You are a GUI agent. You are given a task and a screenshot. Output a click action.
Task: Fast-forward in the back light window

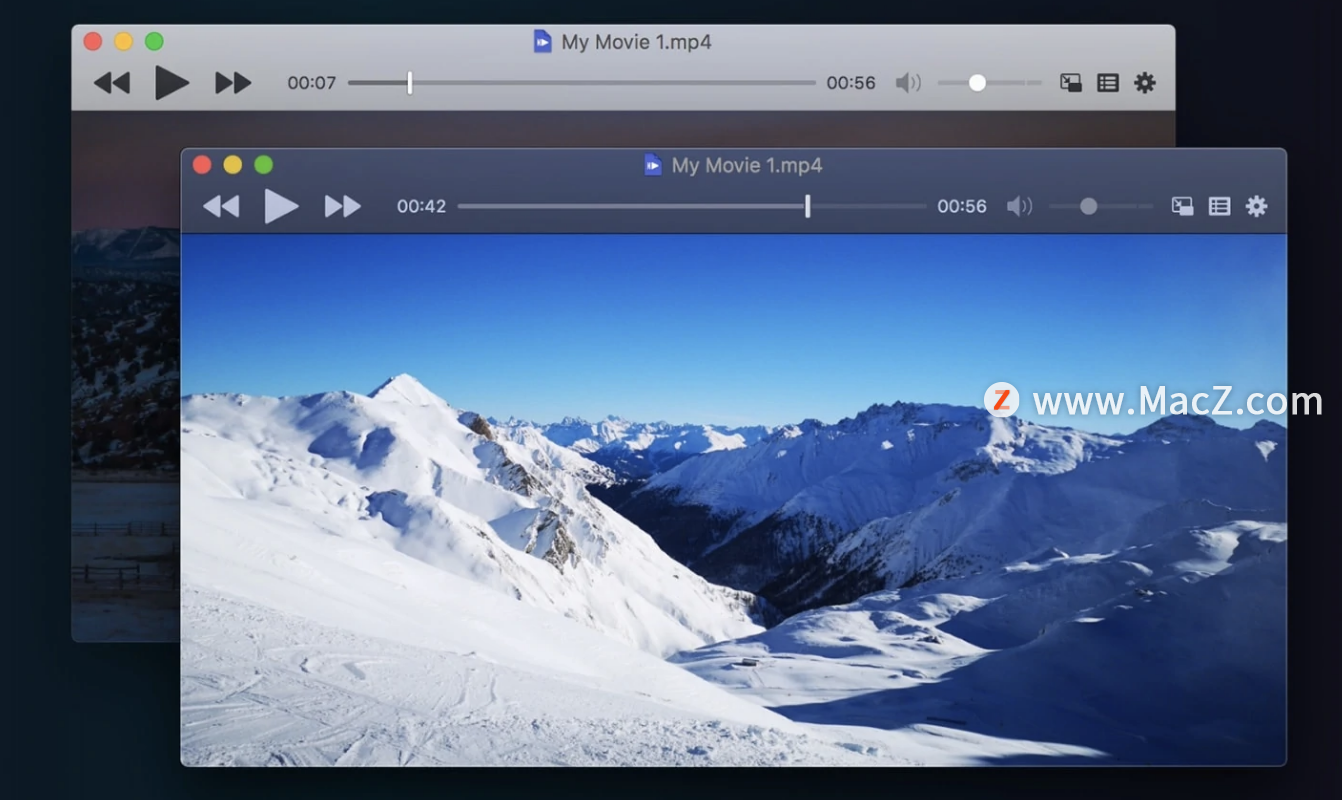point(233,83)
